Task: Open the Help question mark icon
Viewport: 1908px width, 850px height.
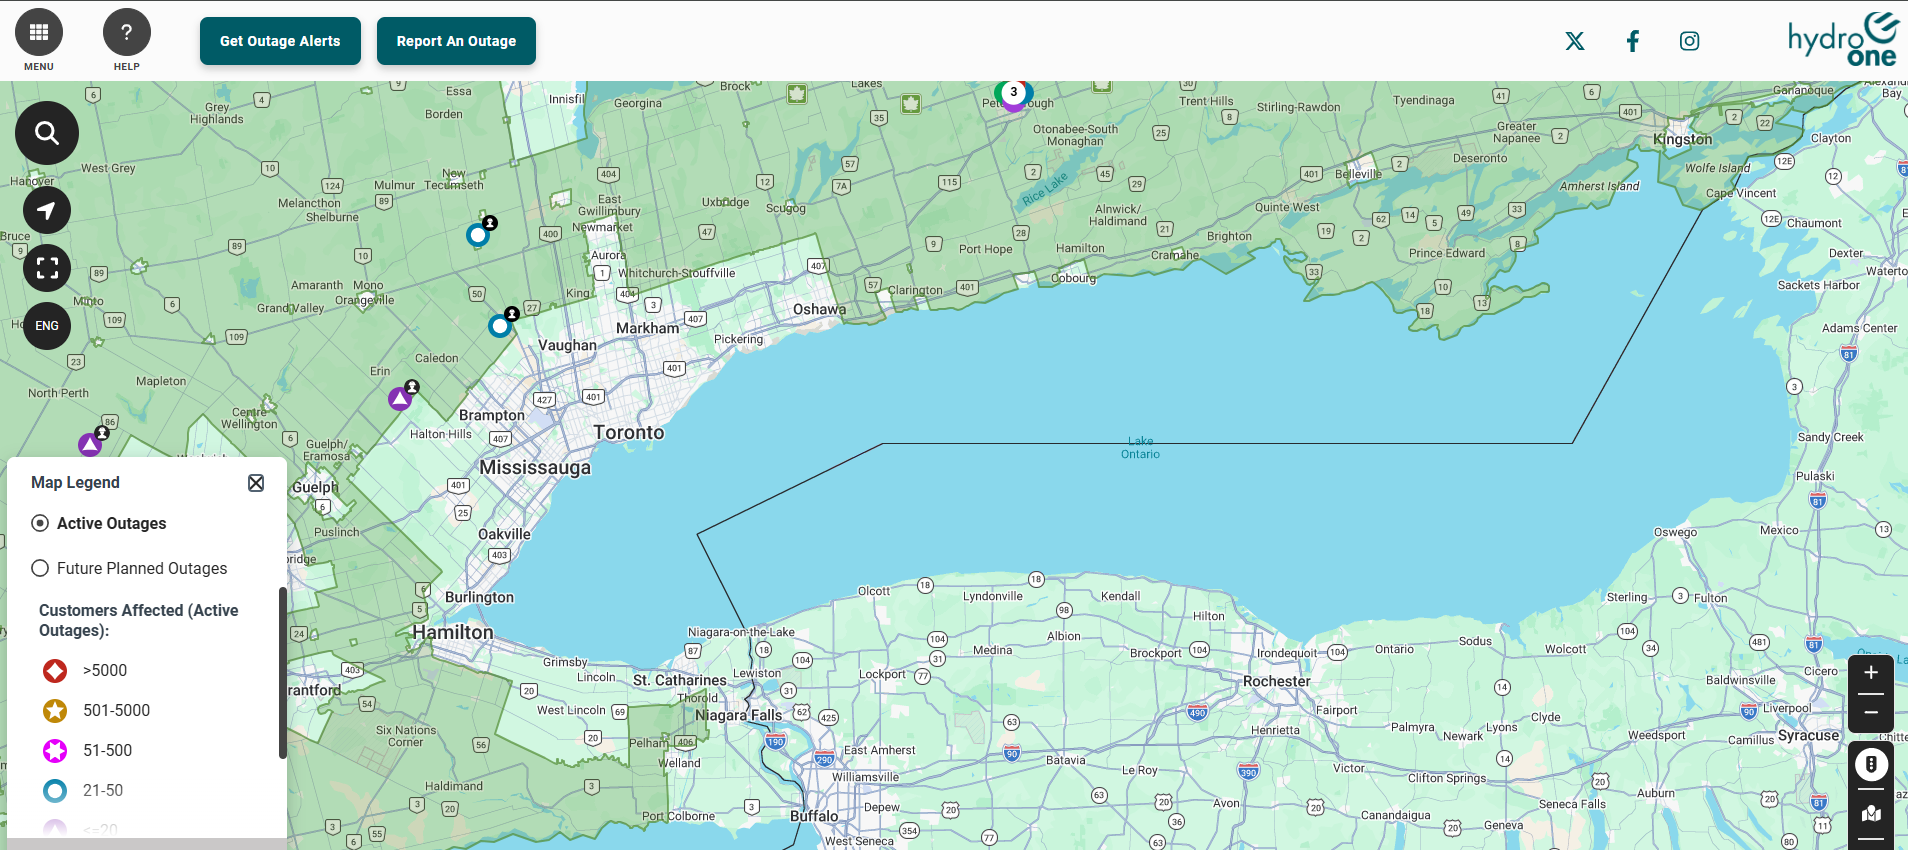Action: [127, 33]
